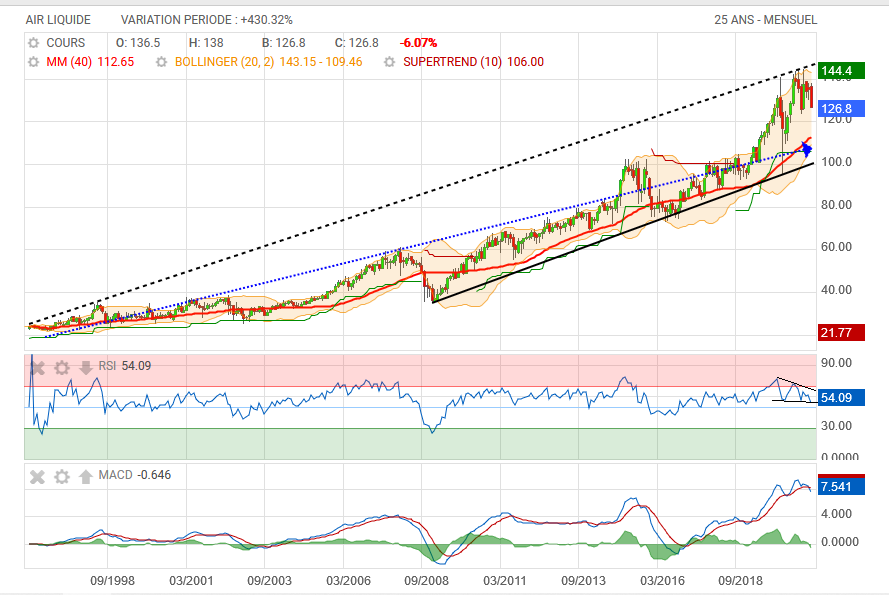Open settings gear for COURS
This screenshot has width=889, height=595.
click(33, 43)
